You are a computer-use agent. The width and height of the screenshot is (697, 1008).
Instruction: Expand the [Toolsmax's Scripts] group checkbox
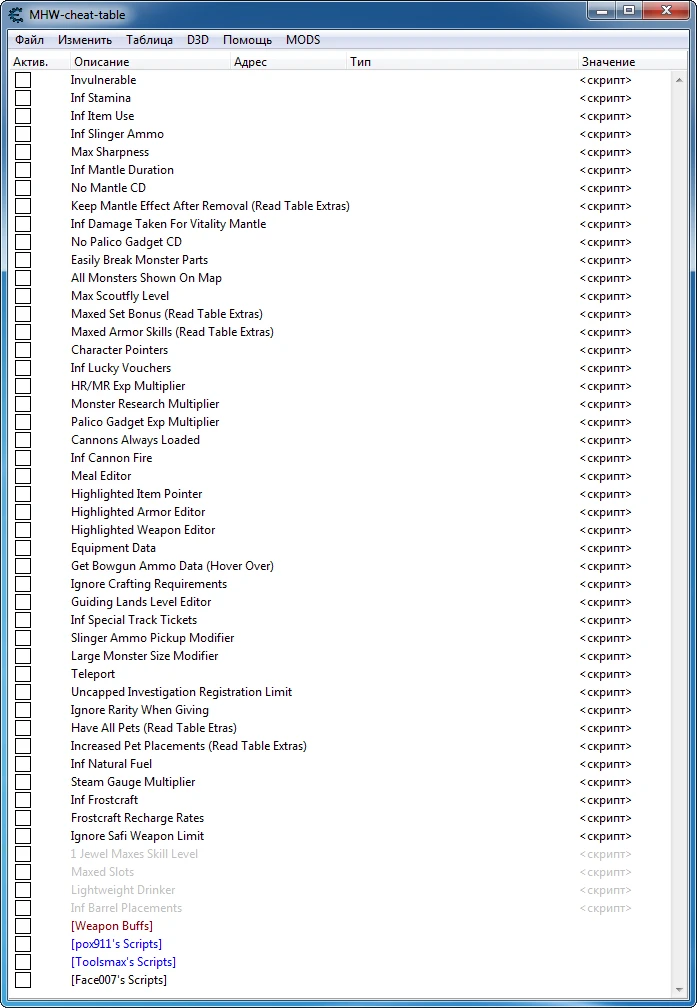point(23,962)
